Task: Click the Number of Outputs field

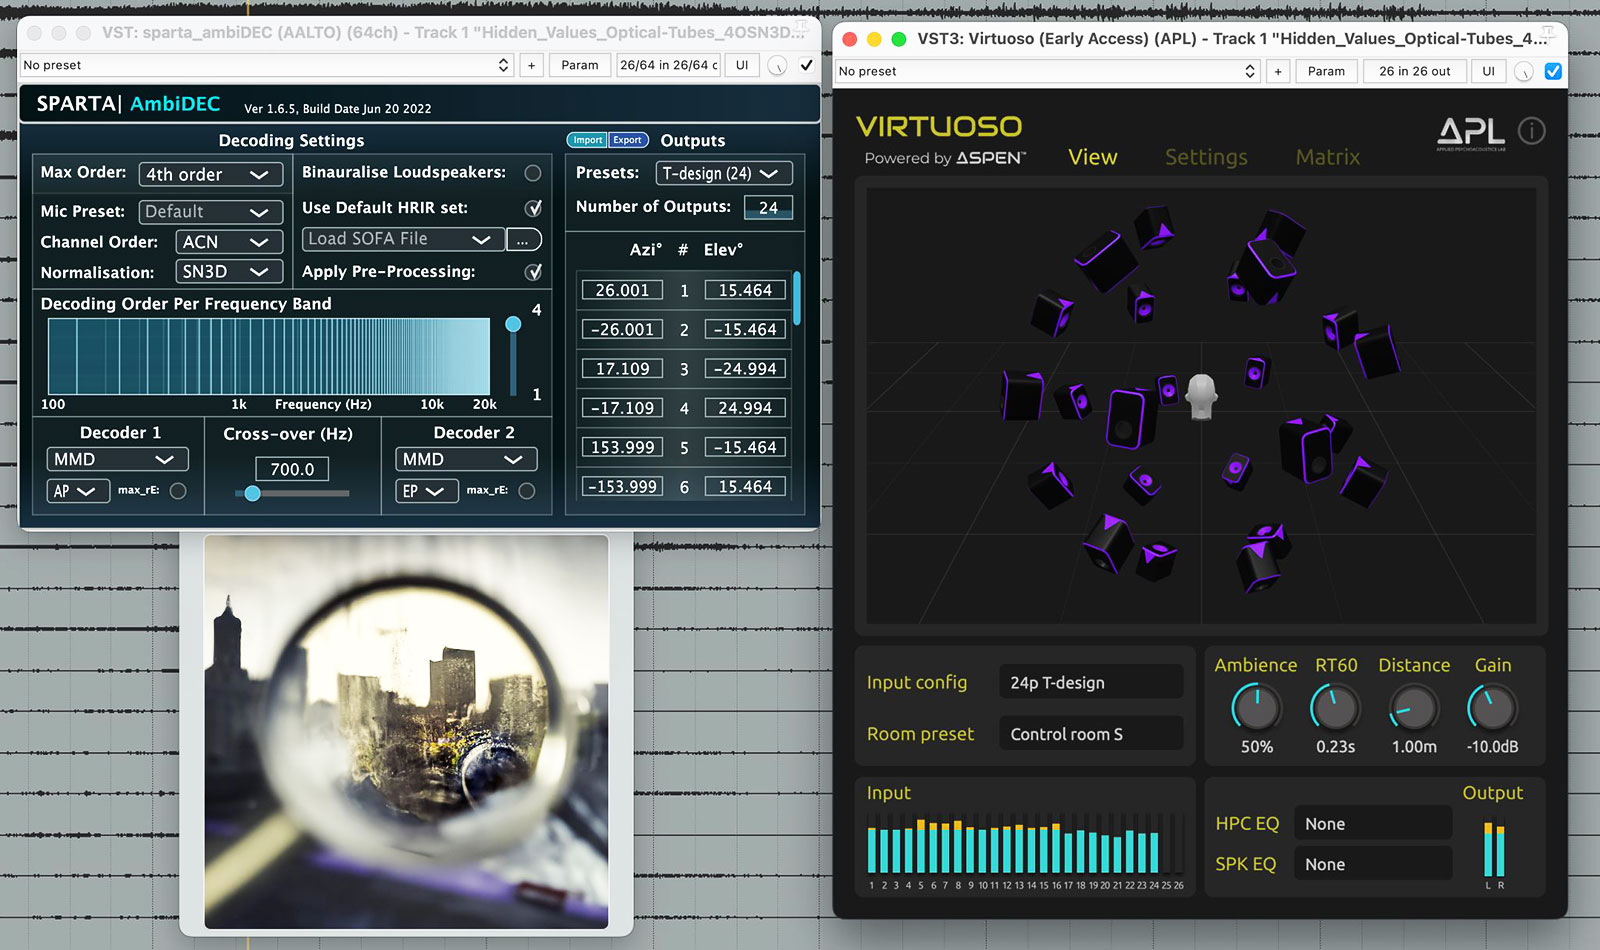Action: [x=768, y=208]
